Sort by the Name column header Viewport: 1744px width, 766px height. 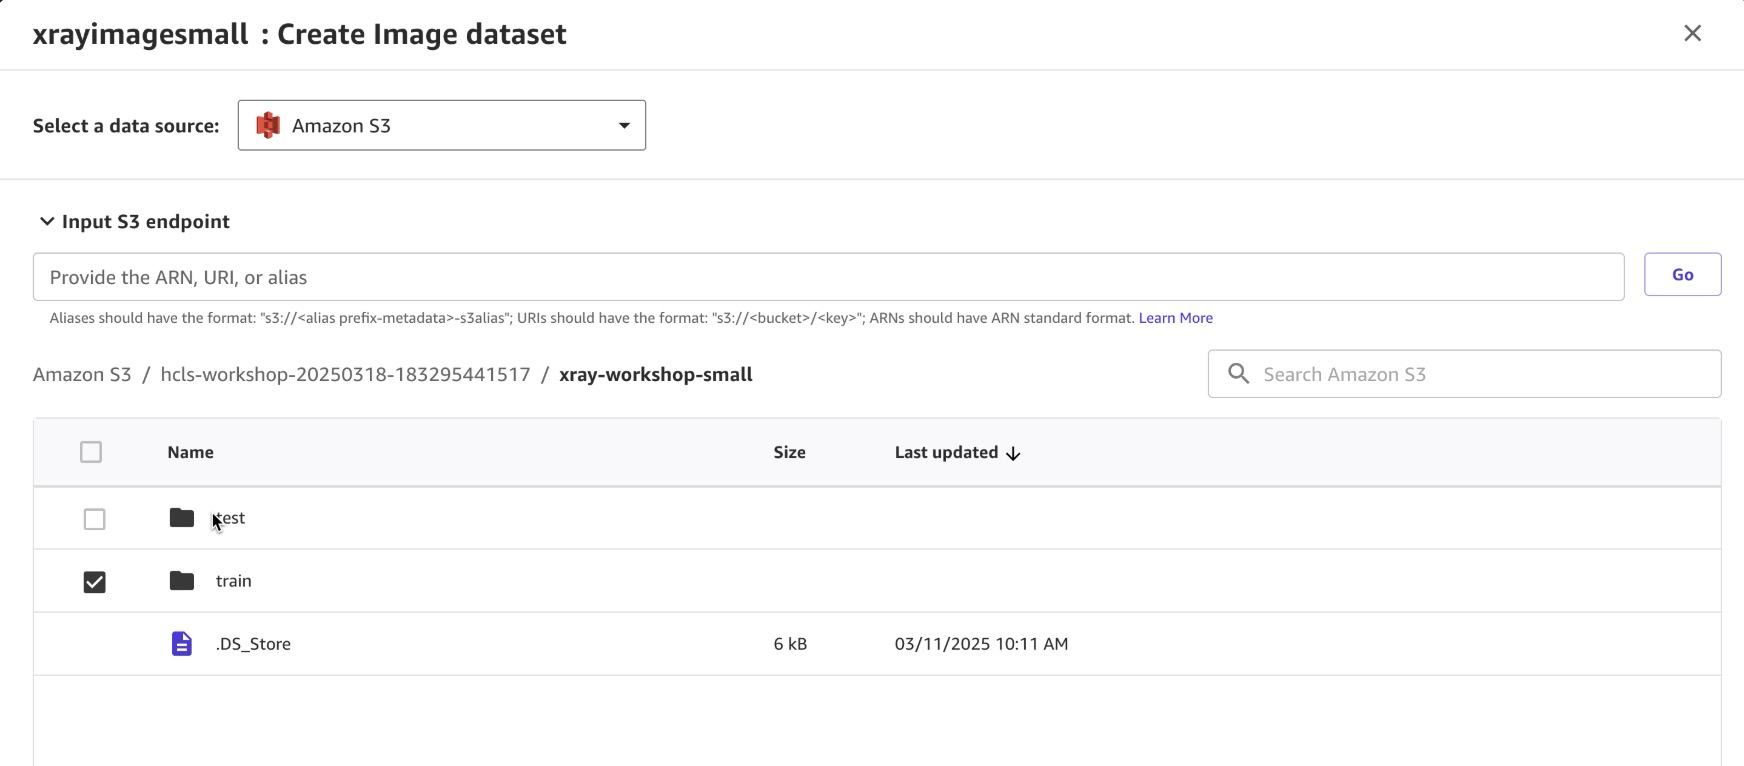tap(190, 453)
